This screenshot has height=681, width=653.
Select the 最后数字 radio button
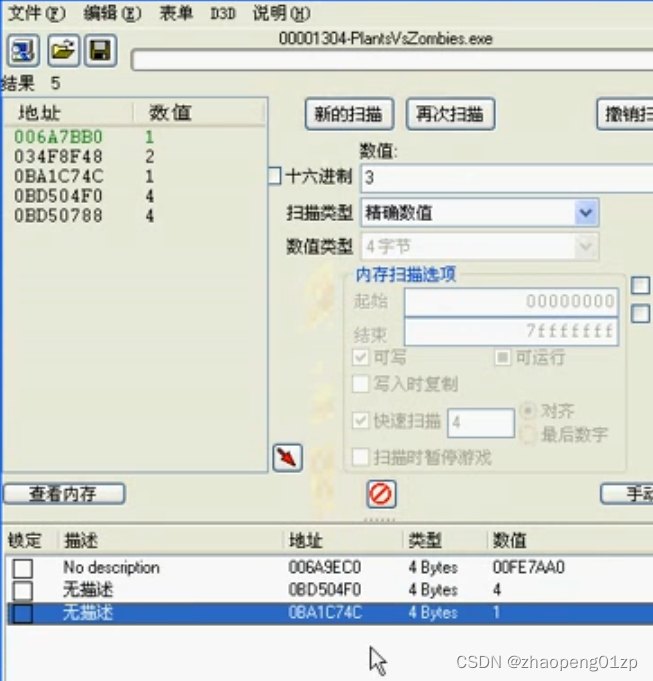(528, 435)
